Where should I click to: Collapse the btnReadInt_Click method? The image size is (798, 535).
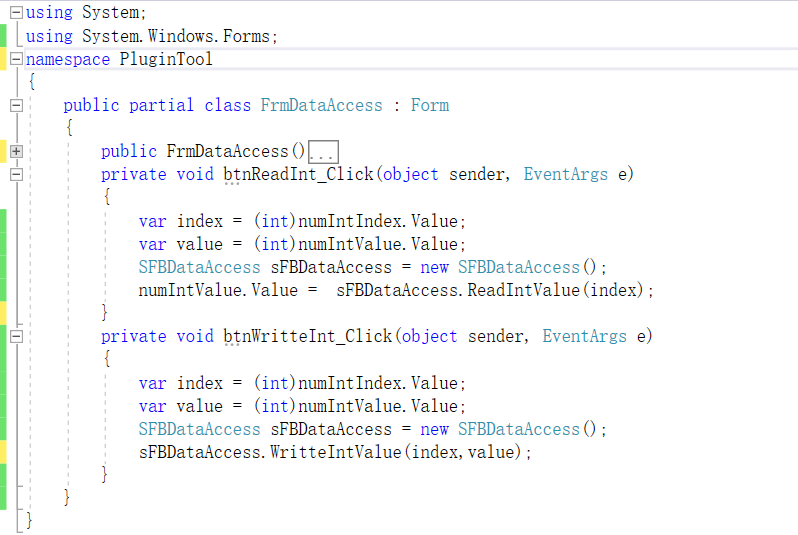click(16, 175)
